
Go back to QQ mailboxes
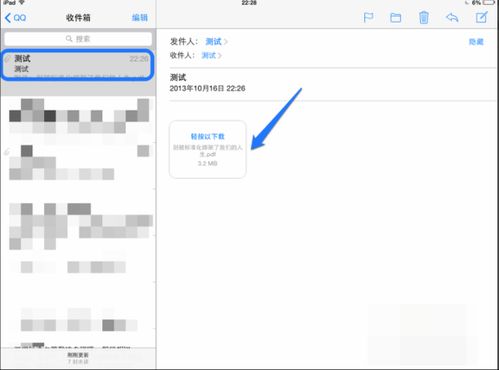coord(16,18)
